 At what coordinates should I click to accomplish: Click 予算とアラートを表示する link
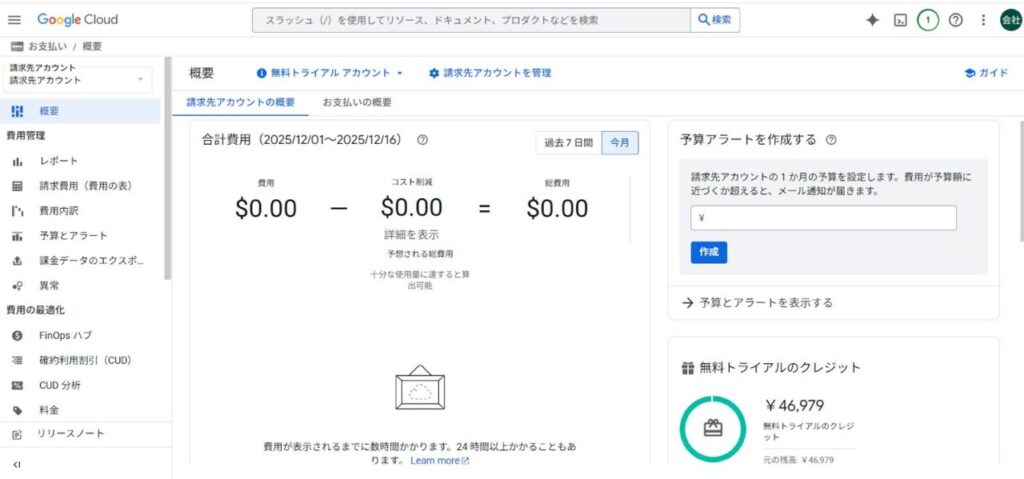click(765, 302)
